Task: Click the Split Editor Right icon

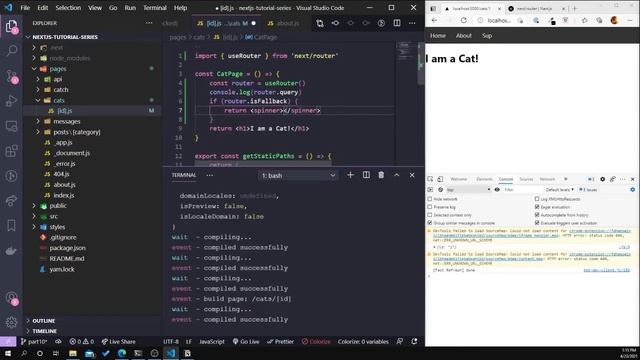Action: click(397, 23)
